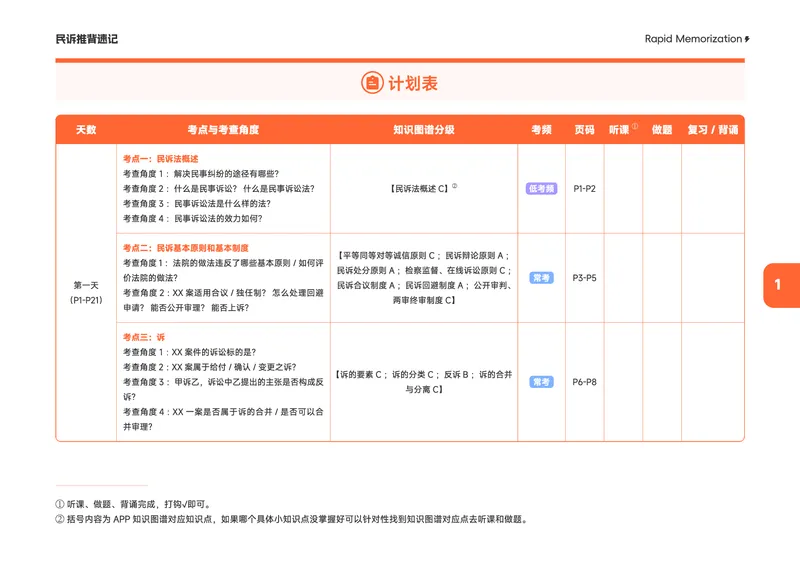800x571 pixels.
Task: Click the 考频 column header
Action: point(541,130)
